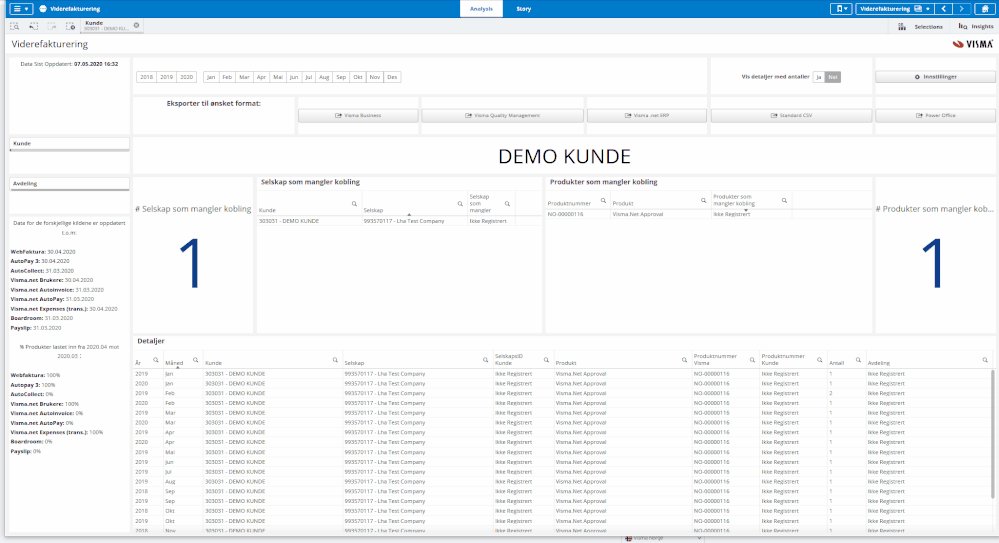Image resolution: width=999 pixels, height=543 pixels.
Task: Switch to the Story tab
Action: (523, 8)
